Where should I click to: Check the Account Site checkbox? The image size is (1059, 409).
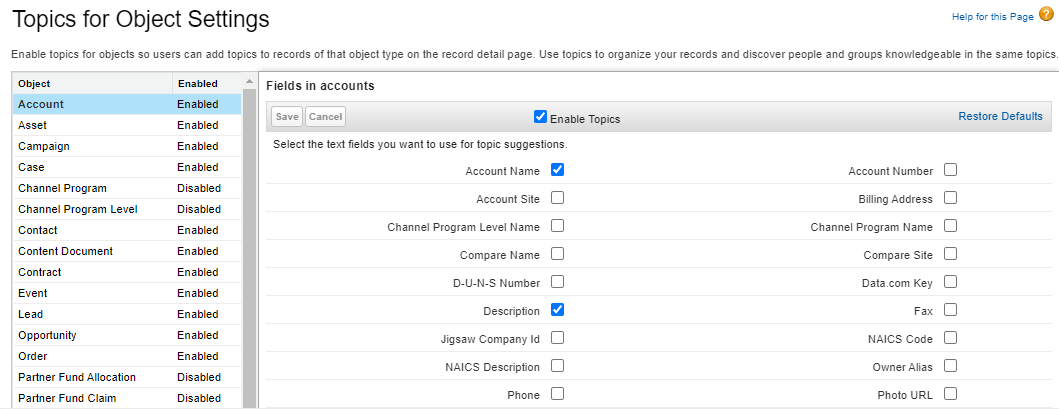[557, 198]
